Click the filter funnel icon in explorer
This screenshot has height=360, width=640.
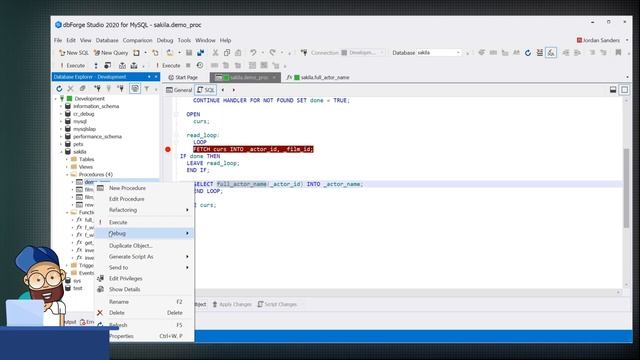(x=147, y=89)
